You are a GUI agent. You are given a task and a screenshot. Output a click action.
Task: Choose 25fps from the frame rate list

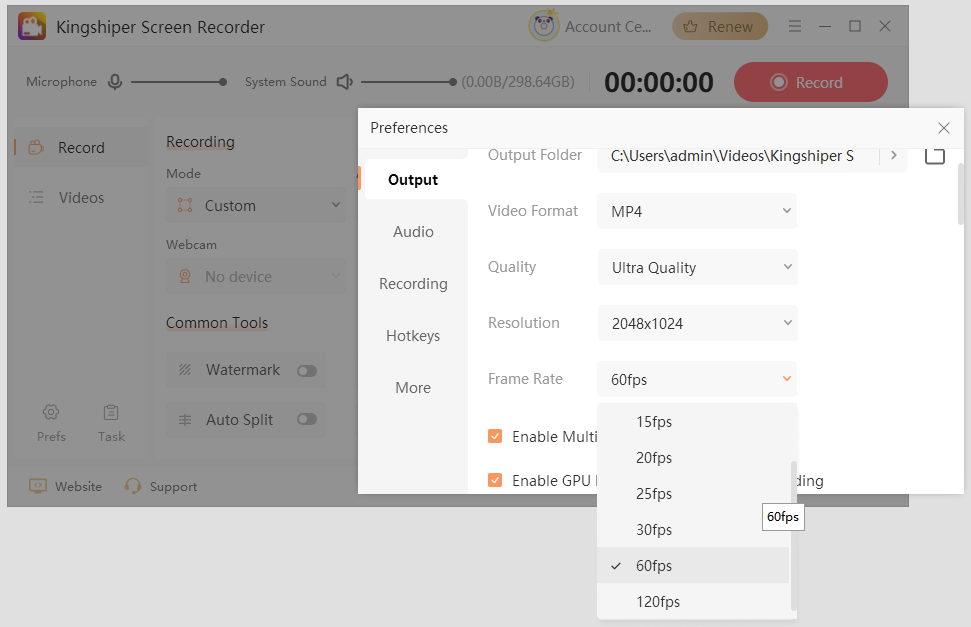point(693,494)
